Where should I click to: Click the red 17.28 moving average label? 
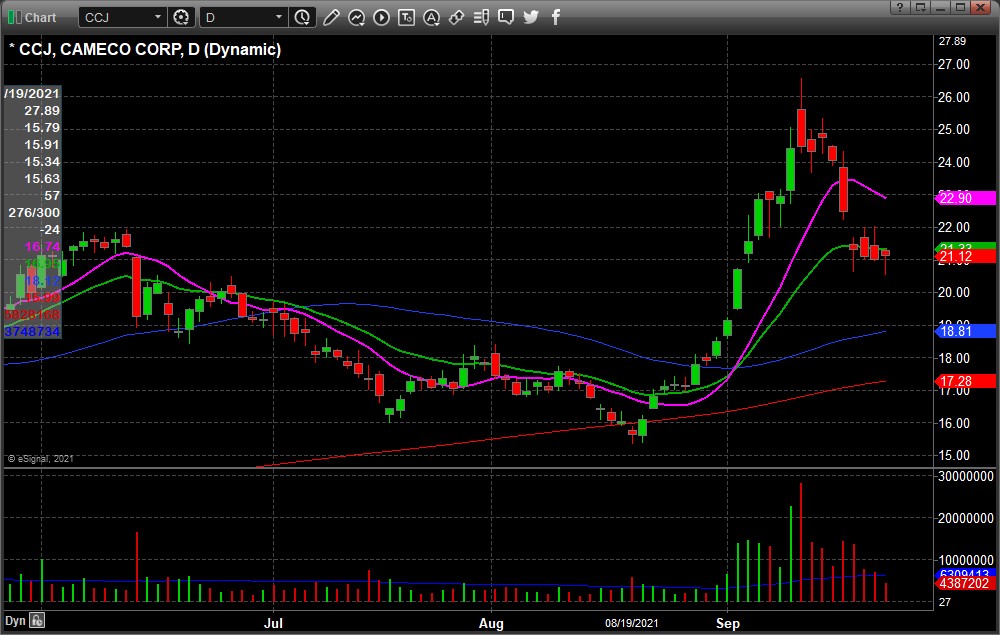(x=965, y=381)
